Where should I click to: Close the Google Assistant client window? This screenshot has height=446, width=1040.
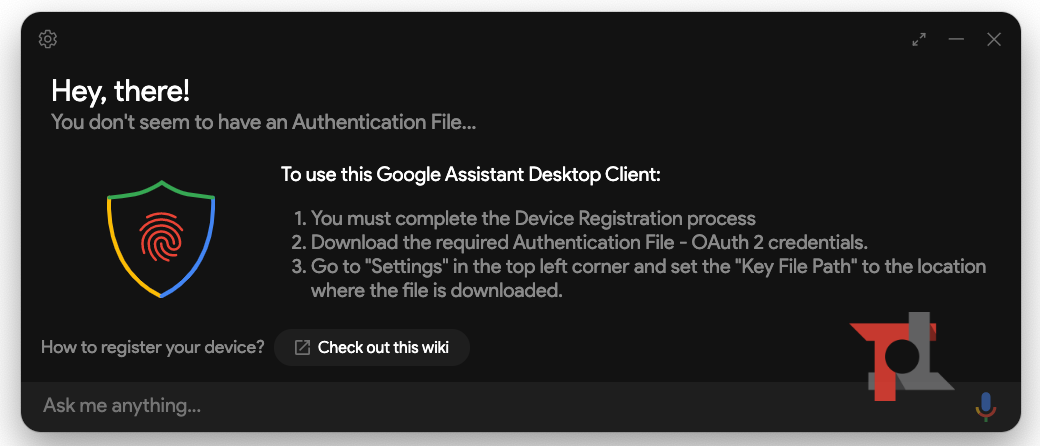tap(994, 39)
